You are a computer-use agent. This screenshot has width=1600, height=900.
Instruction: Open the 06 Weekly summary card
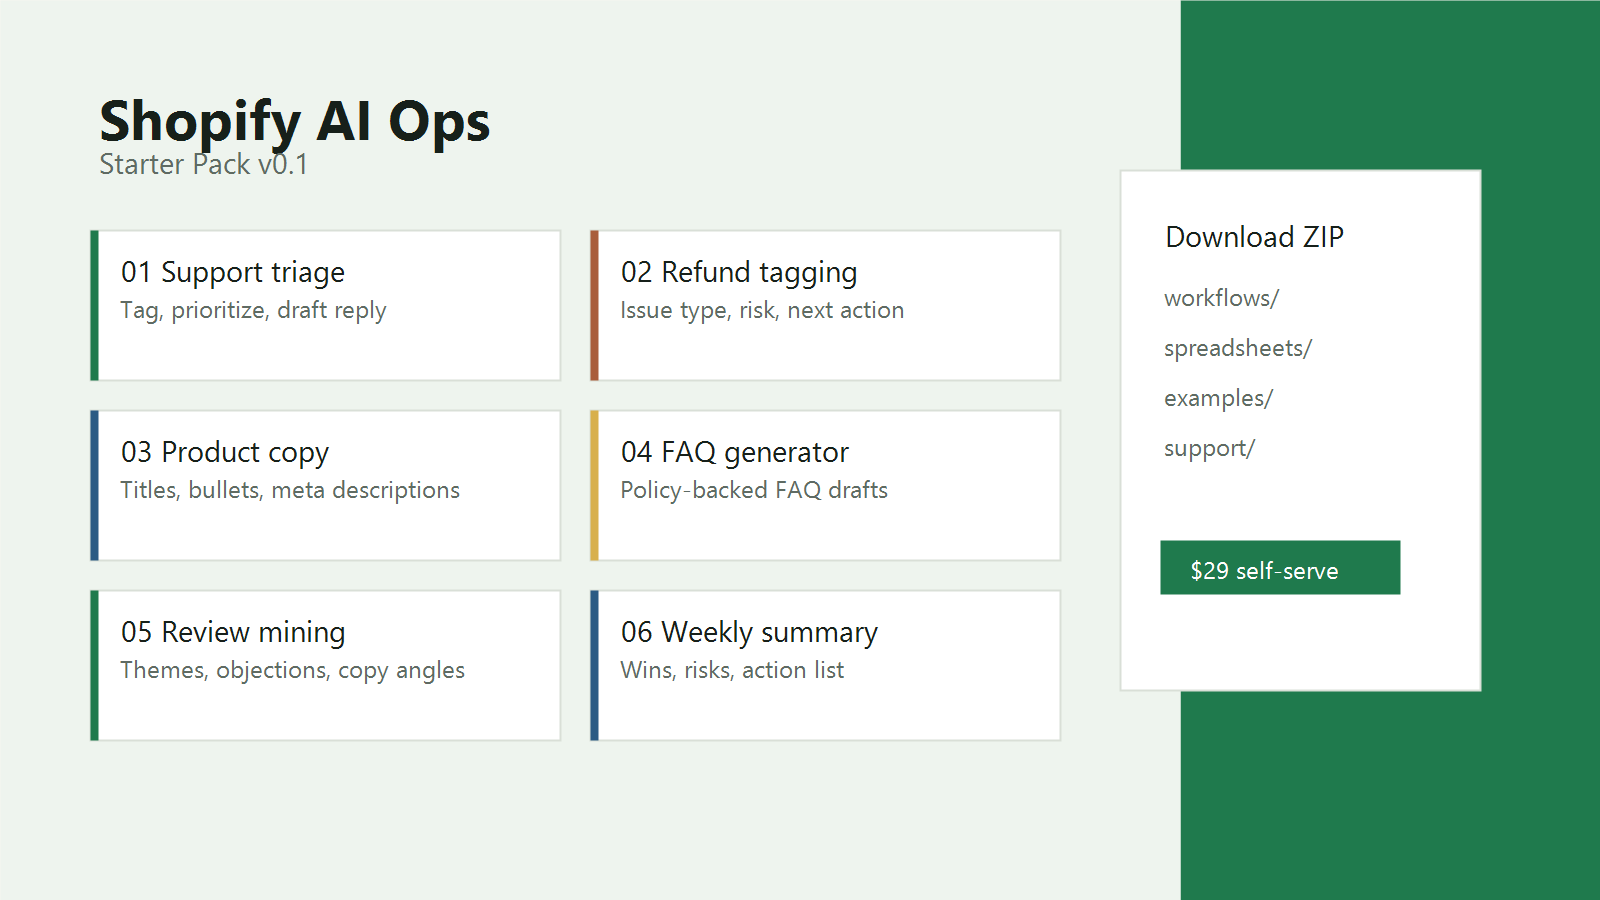pyautogui.click(x=825, y=665)
